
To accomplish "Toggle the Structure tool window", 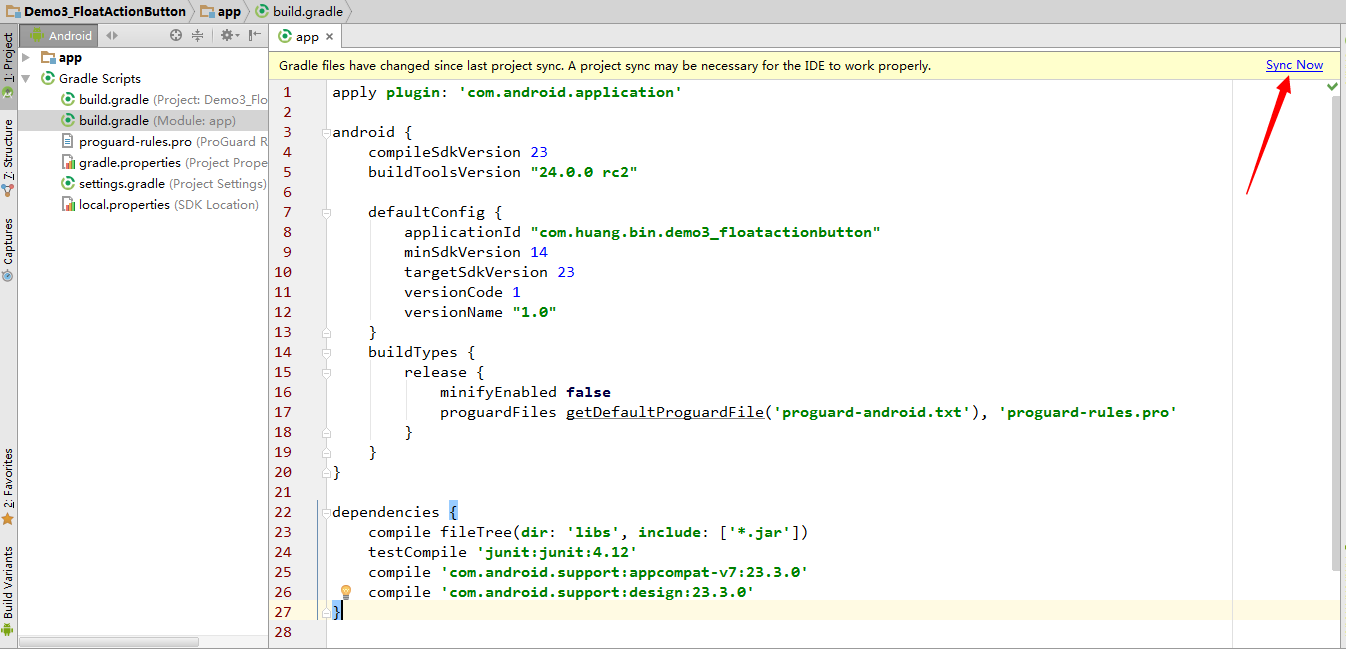I will pyautogui.click(x=8, y=150).
